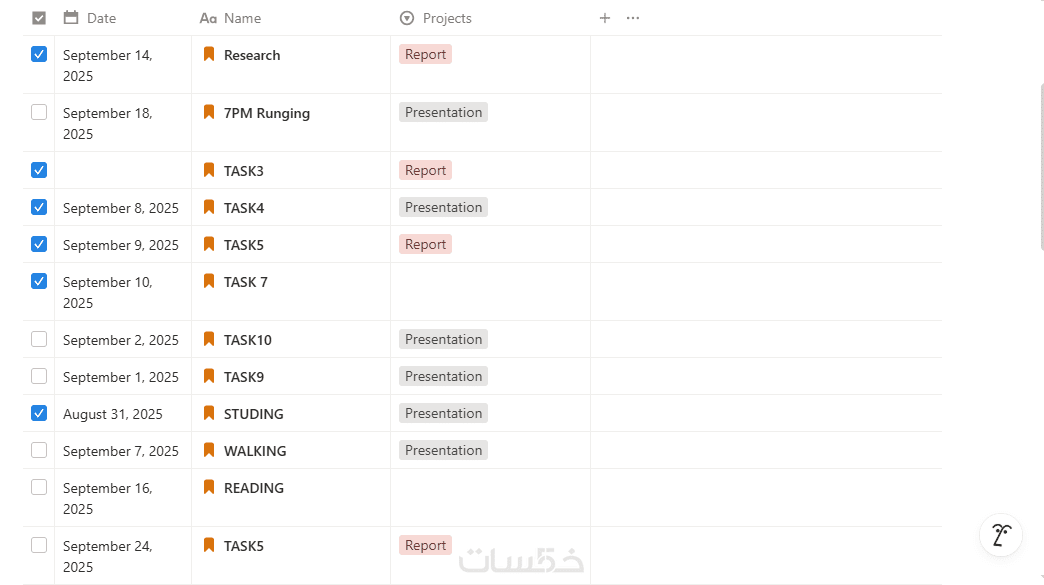Click the calendar icon in the Date header

click(x=71, y=18)
